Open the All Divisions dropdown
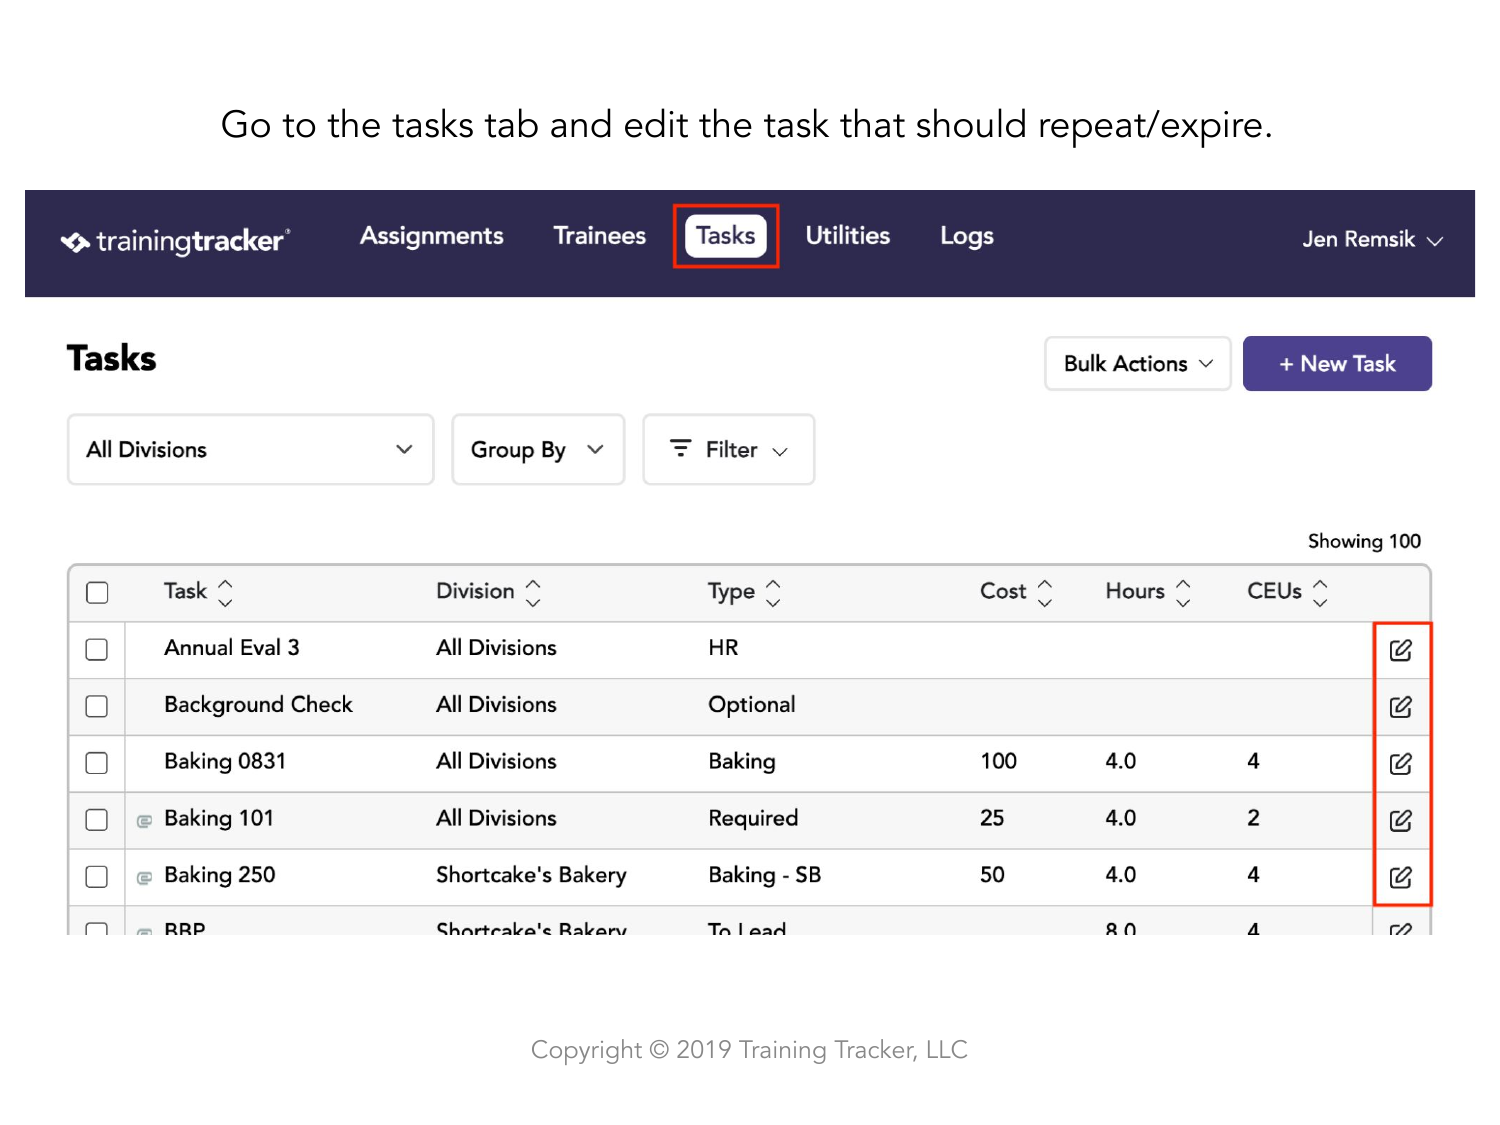This screenshot has height=1125, width=1500. tap(251, 450)
